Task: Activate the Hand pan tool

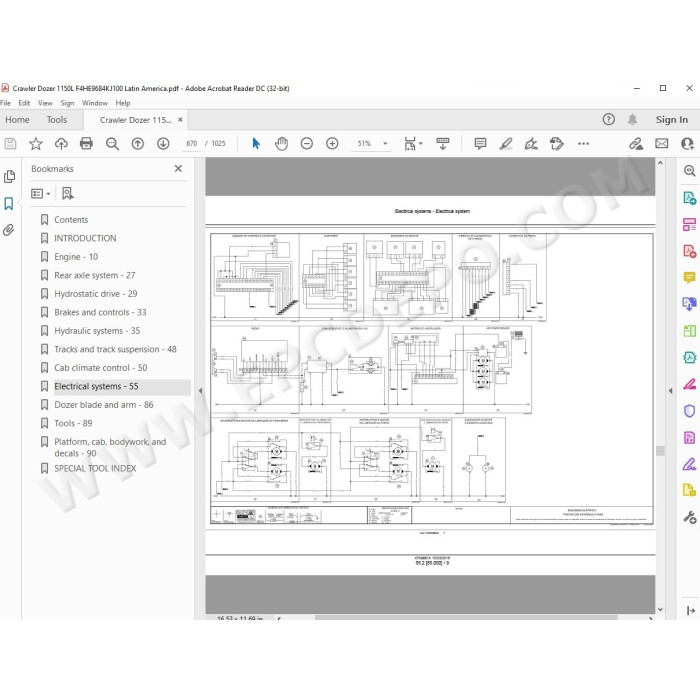Action: click(x=281, y=143)
